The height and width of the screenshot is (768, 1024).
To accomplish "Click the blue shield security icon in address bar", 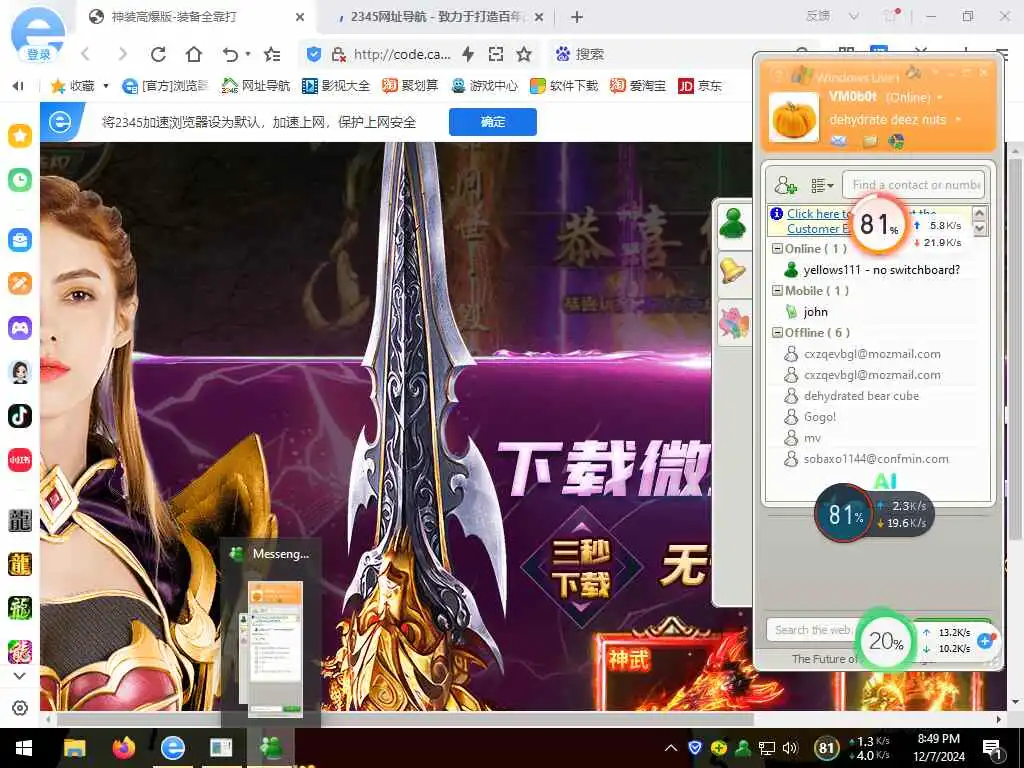I will click(x=314, y=54).
